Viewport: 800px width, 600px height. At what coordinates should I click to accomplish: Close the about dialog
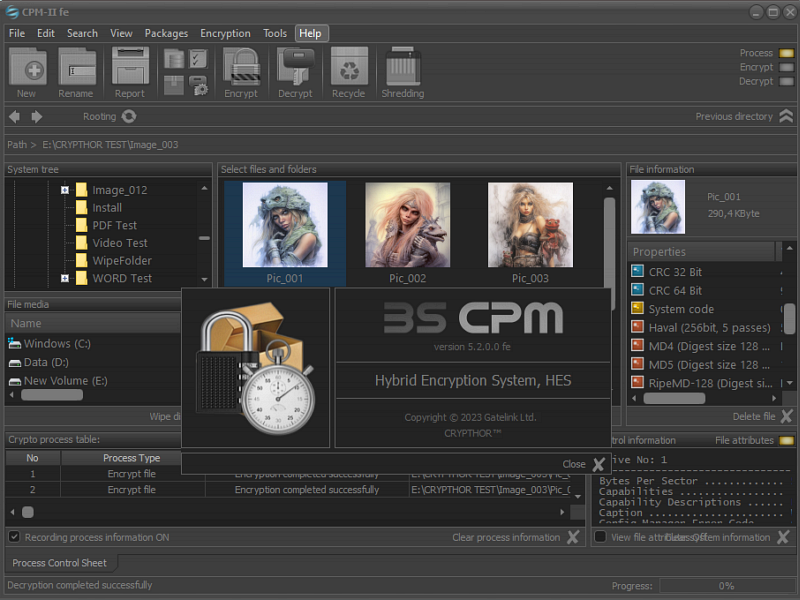pos(598,464)
